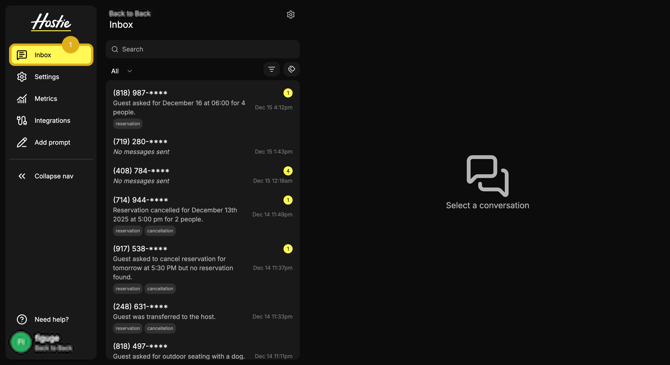Screen dimensions: 670x365
Task: Click the Metrics chart icon
Action: (x=22, y=99)
